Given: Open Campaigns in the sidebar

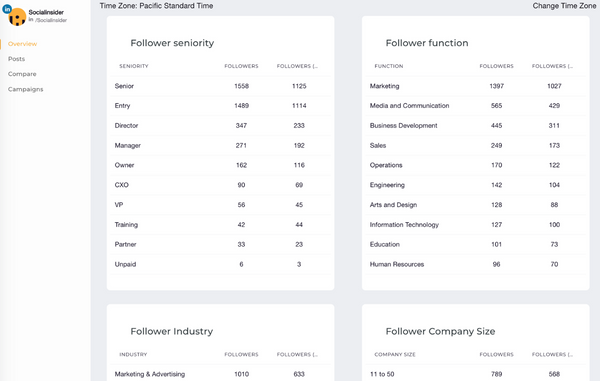Looking at the screenshot, I should coord(26,90).
